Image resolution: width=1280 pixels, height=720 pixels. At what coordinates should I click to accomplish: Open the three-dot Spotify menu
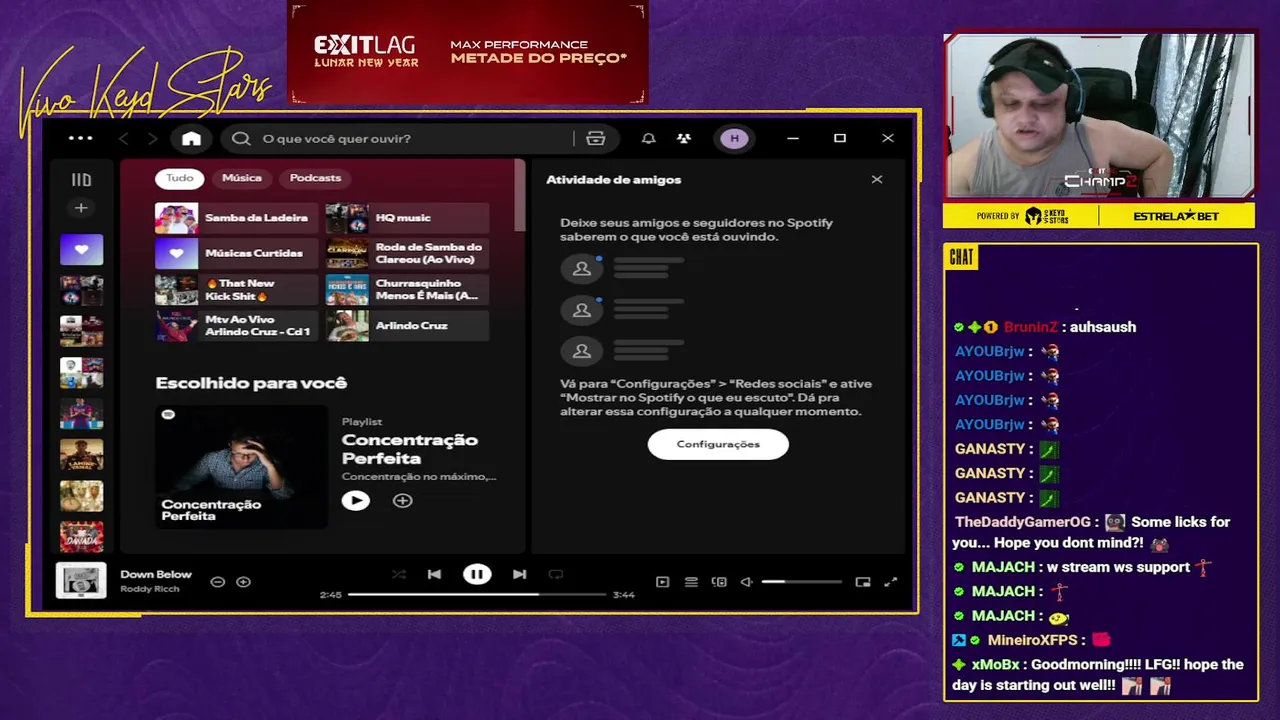click(81, 138)
